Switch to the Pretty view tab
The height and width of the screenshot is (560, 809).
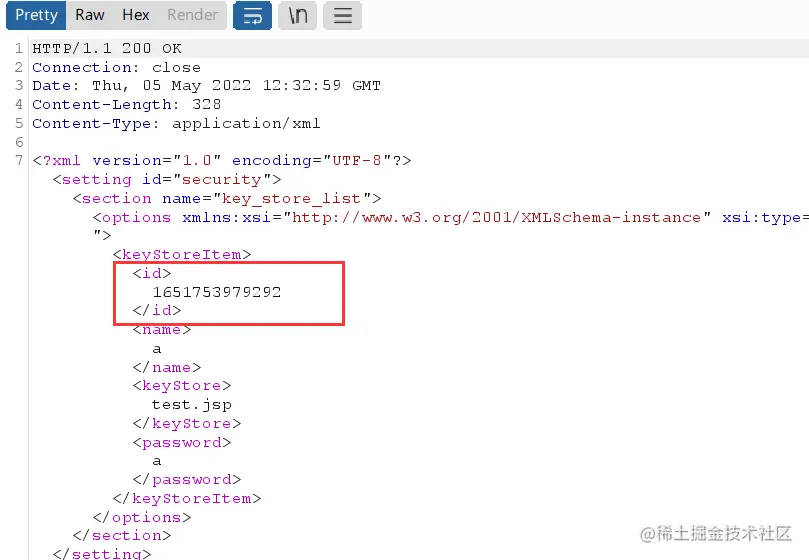point(36,15)
